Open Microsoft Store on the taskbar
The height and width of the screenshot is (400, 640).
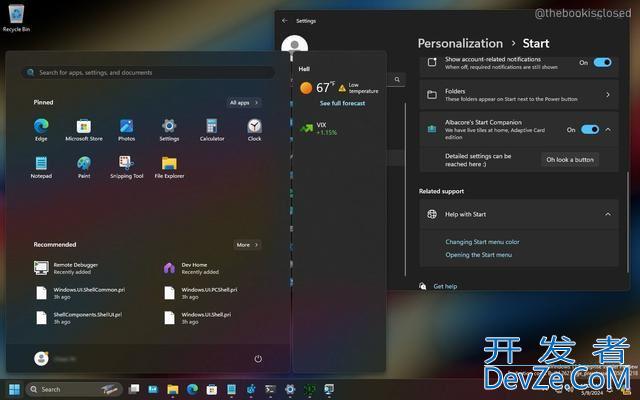(x=212, y=389)
